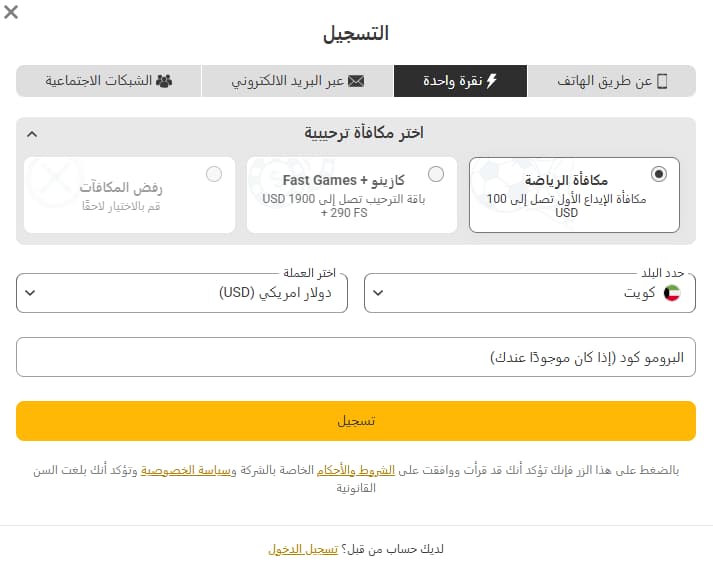This screenshot has height=571, width=713.
Task: Select the reject bonuses radio button (رفض المكافآت)
Action: tap(214, 174)
